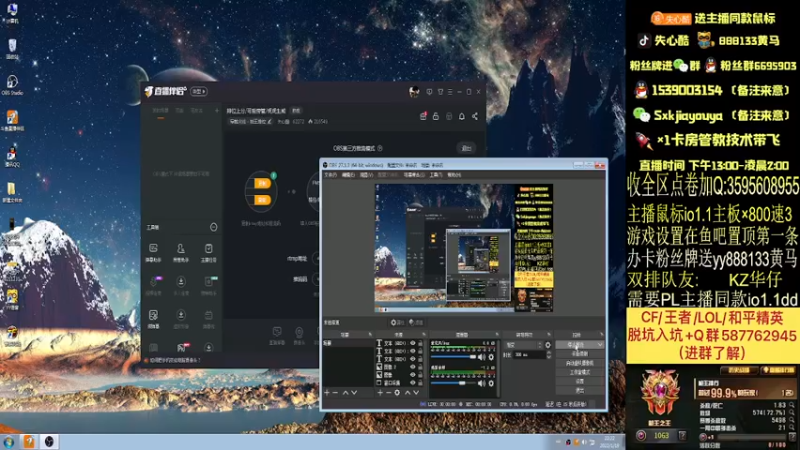Toggle visibility of the first text source
The image size is (800, 450).
[412, 343]
